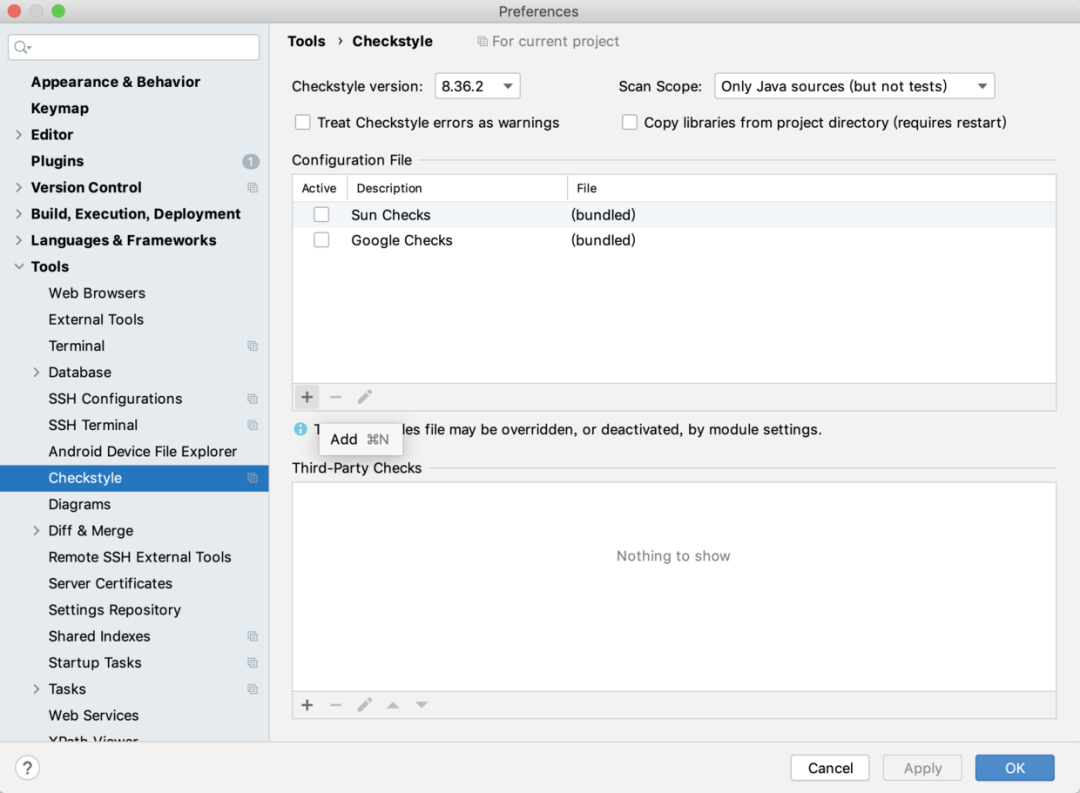The image size is (1080, 793).
Task: Add a third-party check with plus icon
Action: click(307, 705)
